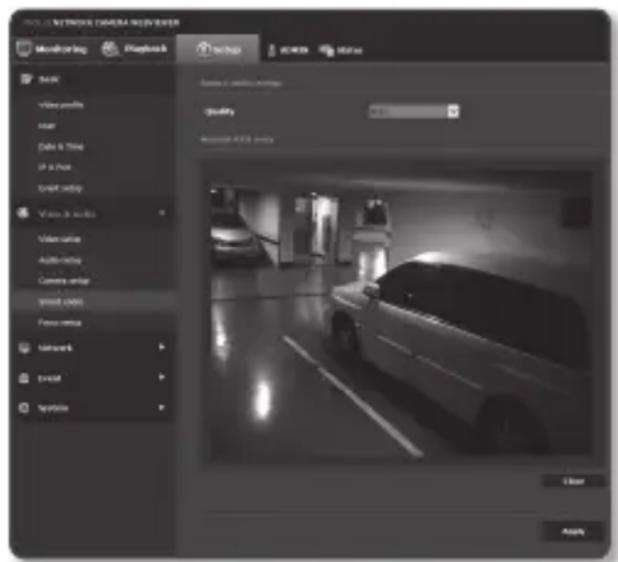Select the Network menu label
Screen dimensions: 618x562
pos(55,348)
